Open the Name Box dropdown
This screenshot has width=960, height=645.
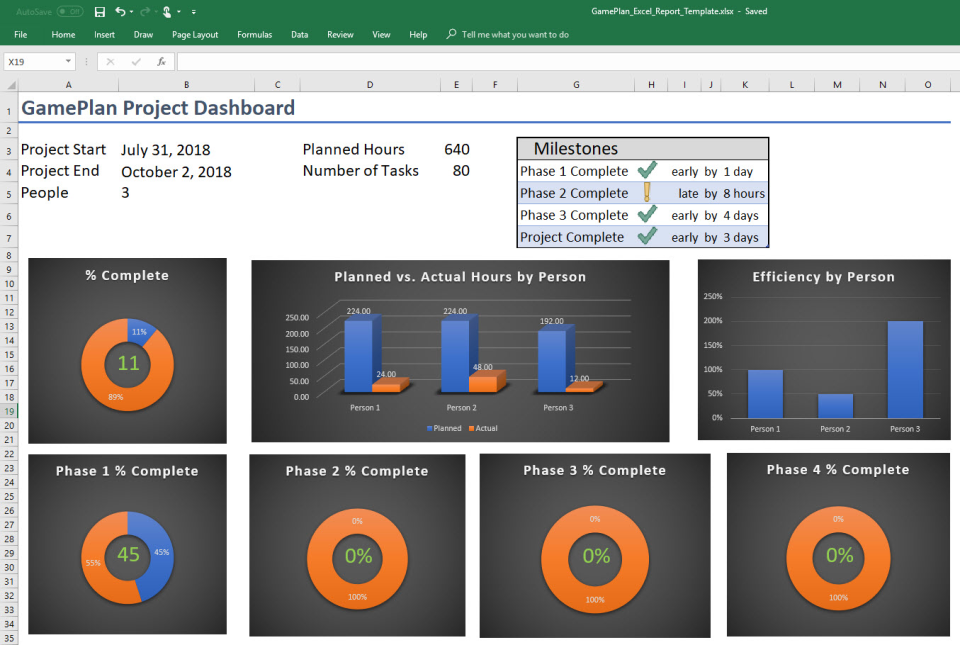click(x=68, y=61)
